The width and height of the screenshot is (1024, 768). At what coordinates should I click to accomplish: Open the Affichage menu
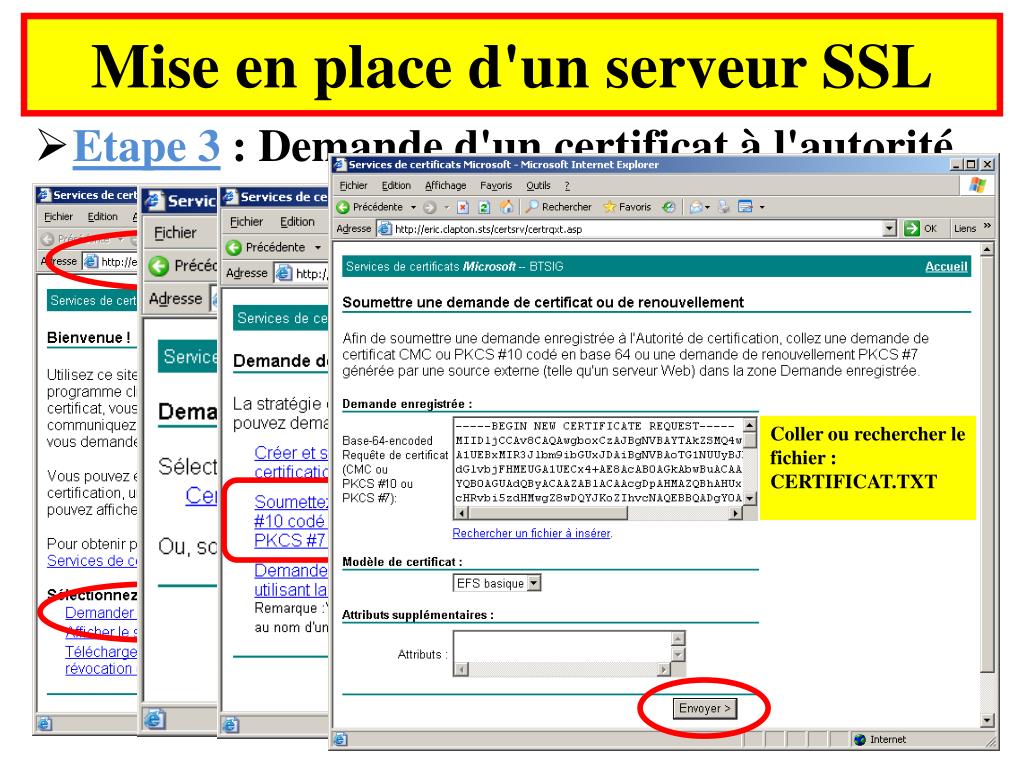coord(445,185)
